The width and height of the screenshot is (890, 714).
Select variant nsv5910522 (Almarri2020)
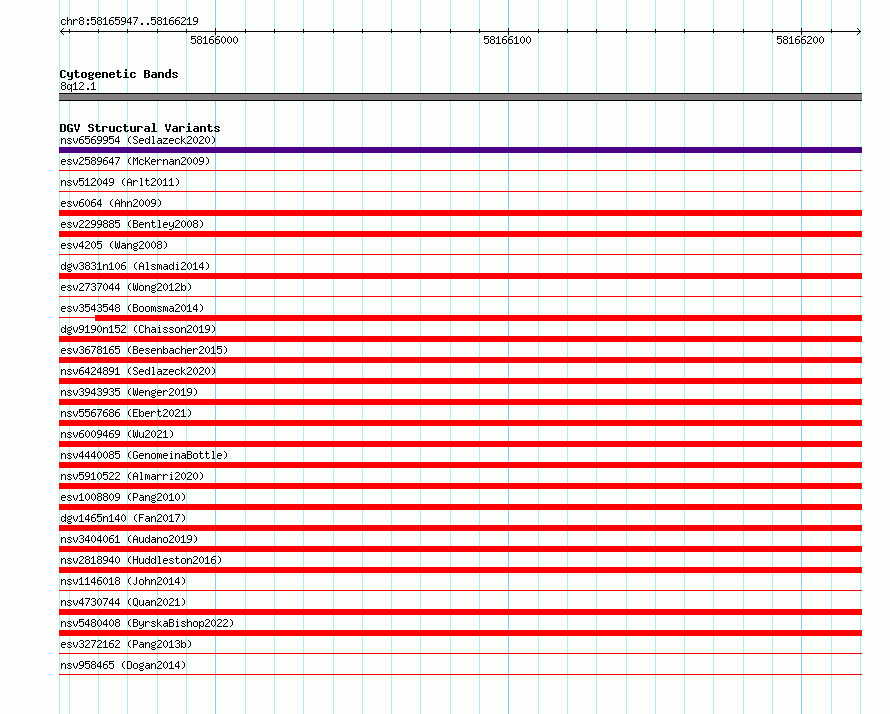click(132, 476)
